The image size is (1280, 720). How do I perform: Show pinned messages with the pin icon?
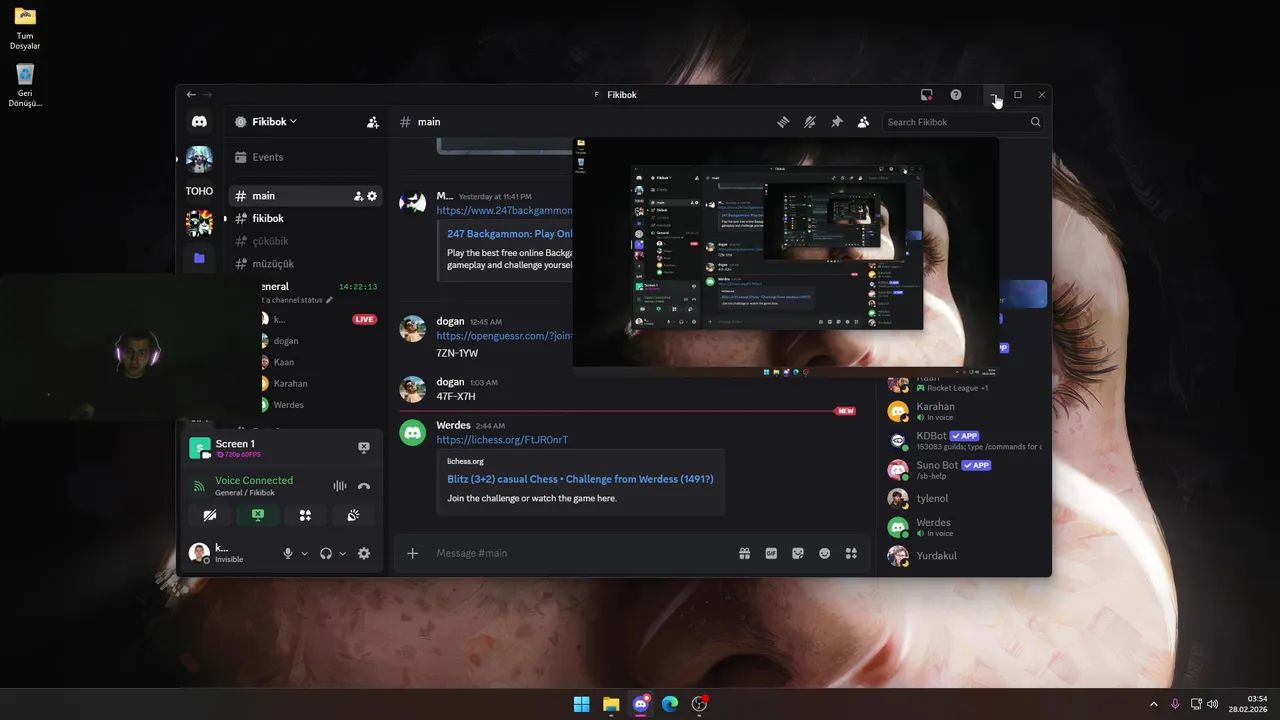coord(837,122)
